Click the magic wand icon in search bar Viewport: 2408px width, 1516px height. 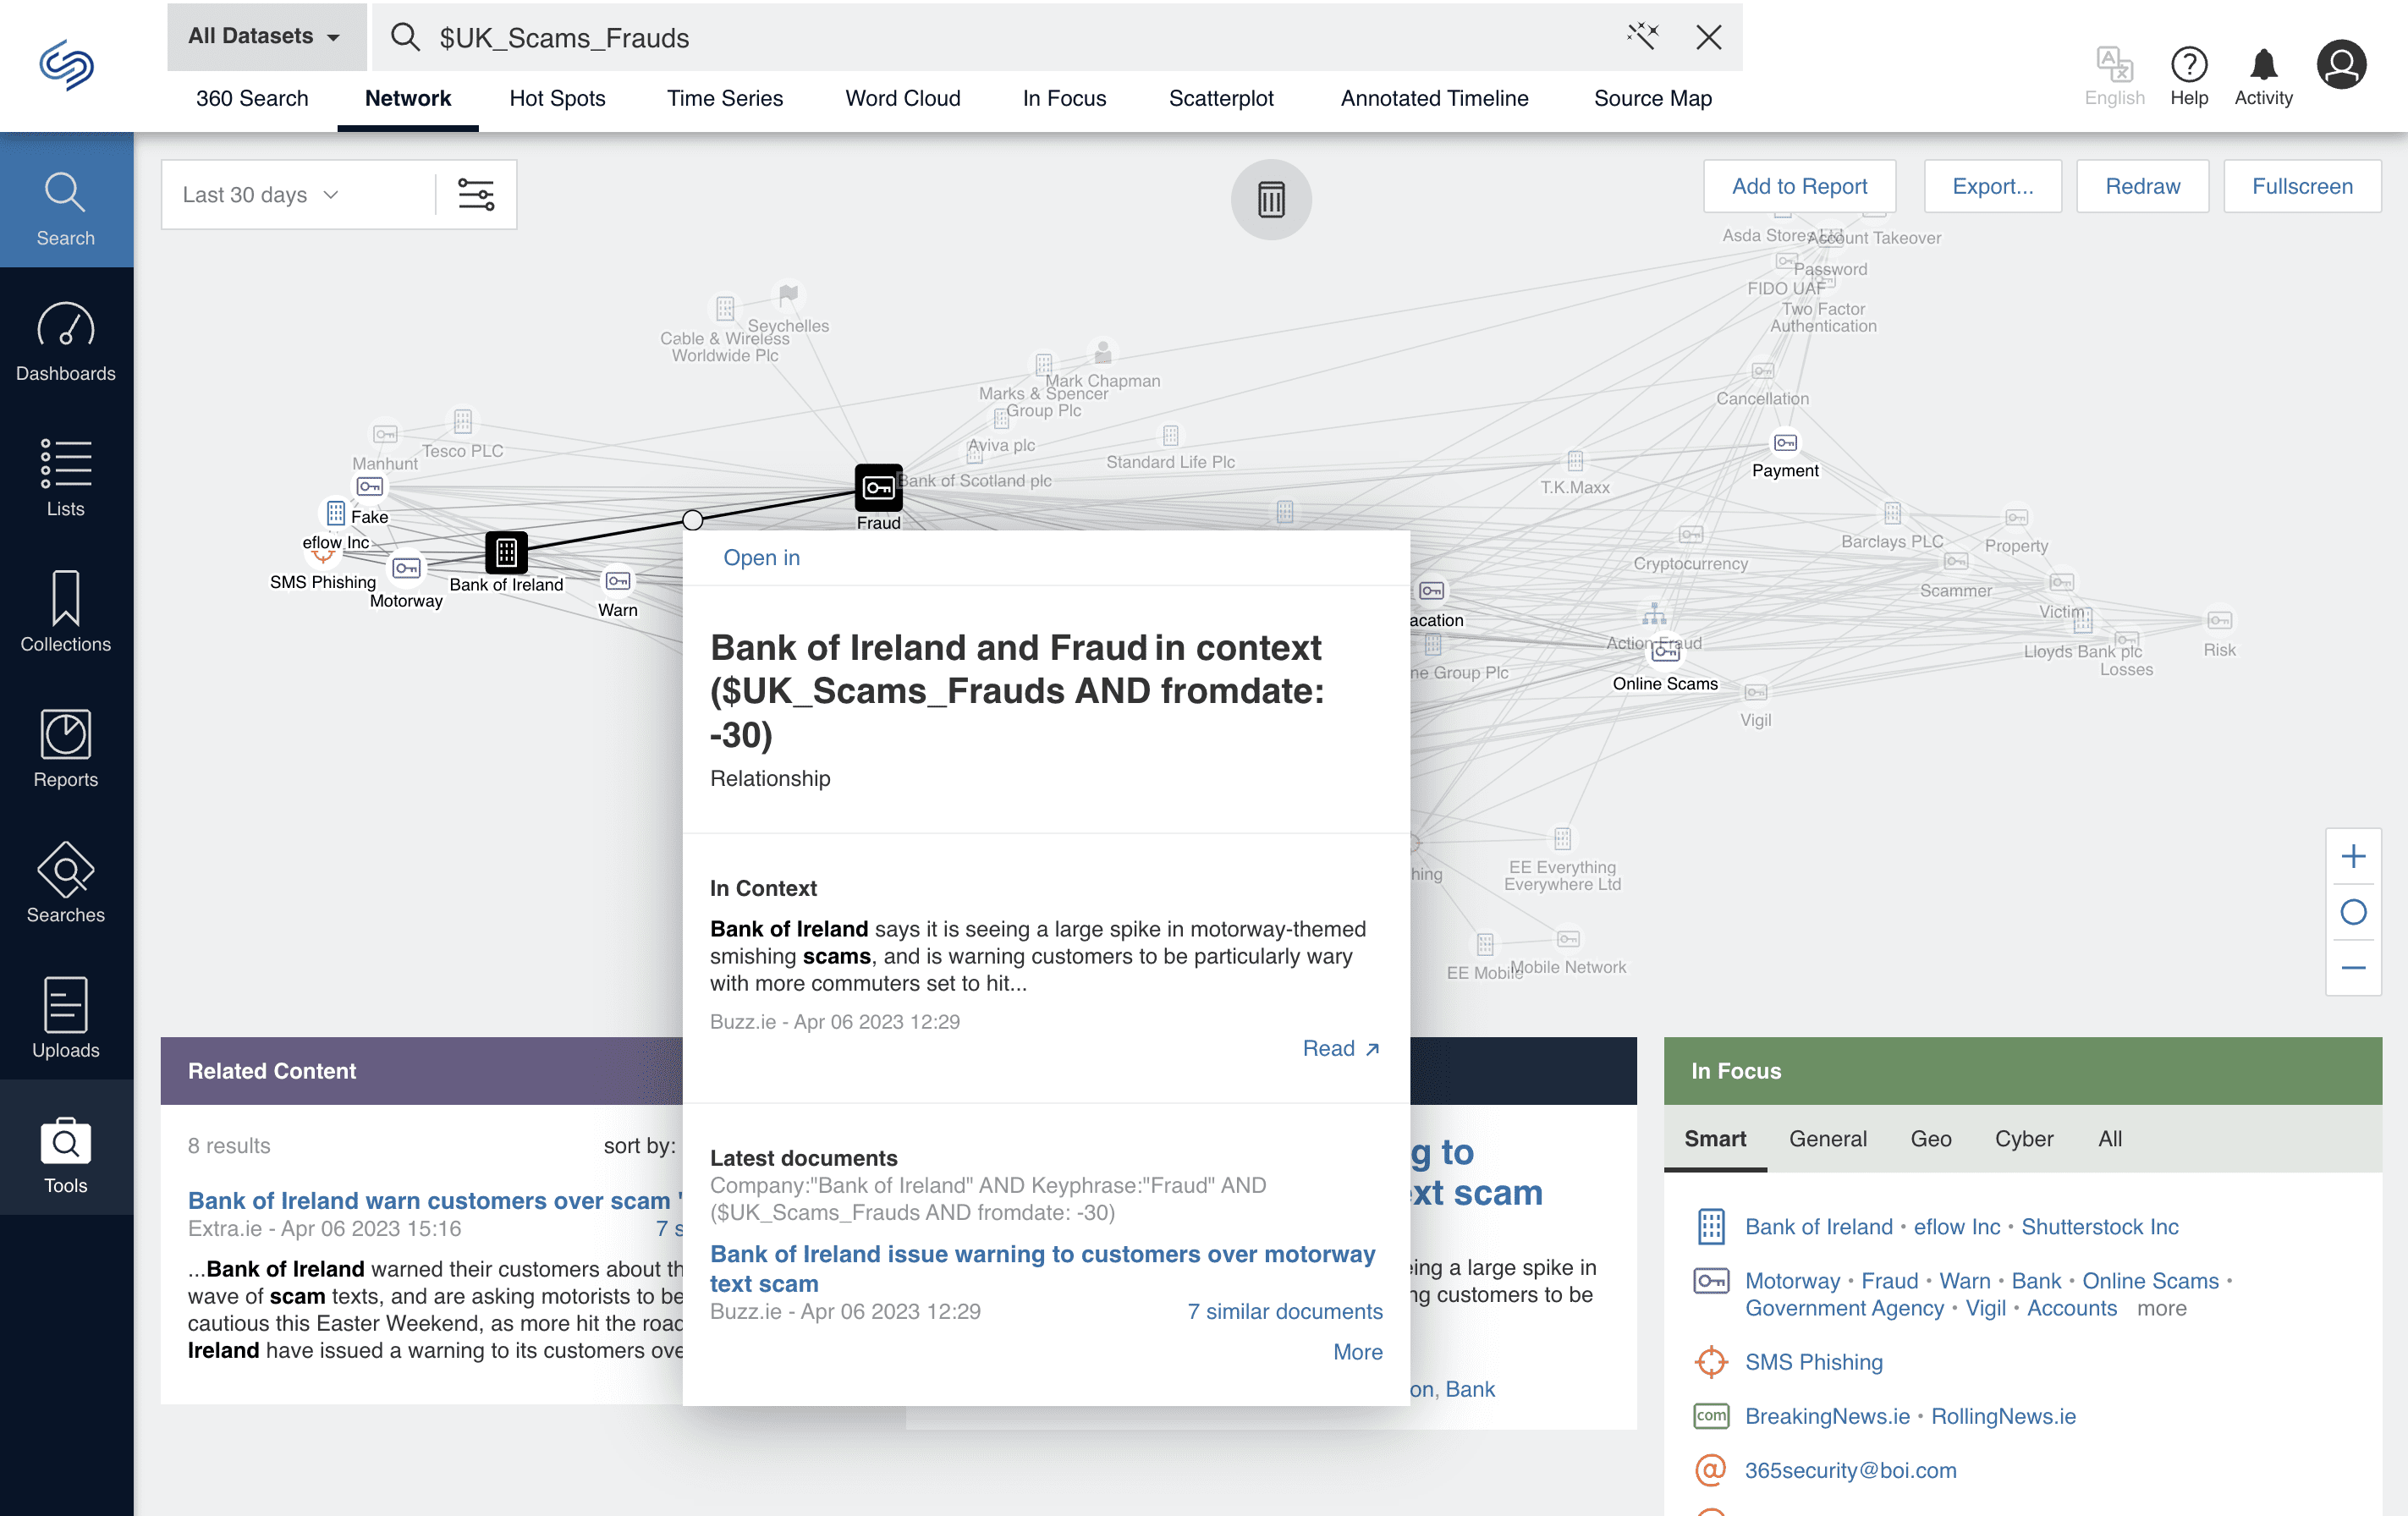(1642, 37)
